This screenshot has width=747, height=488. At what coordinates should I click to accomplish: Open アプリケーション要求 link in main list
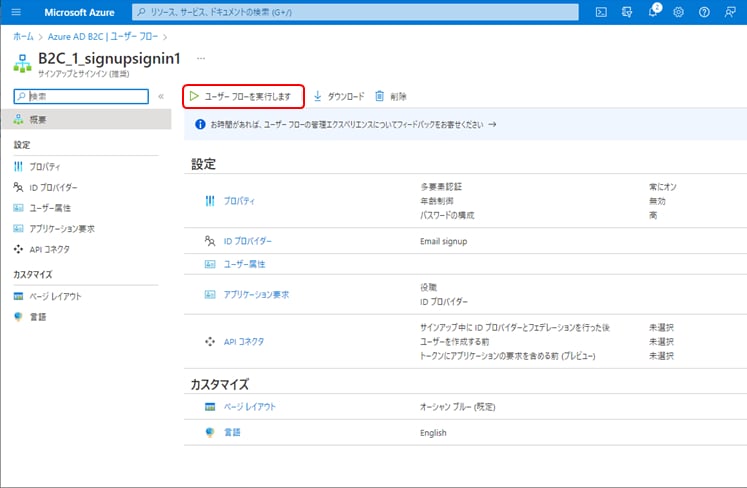(x=256, y=295)
